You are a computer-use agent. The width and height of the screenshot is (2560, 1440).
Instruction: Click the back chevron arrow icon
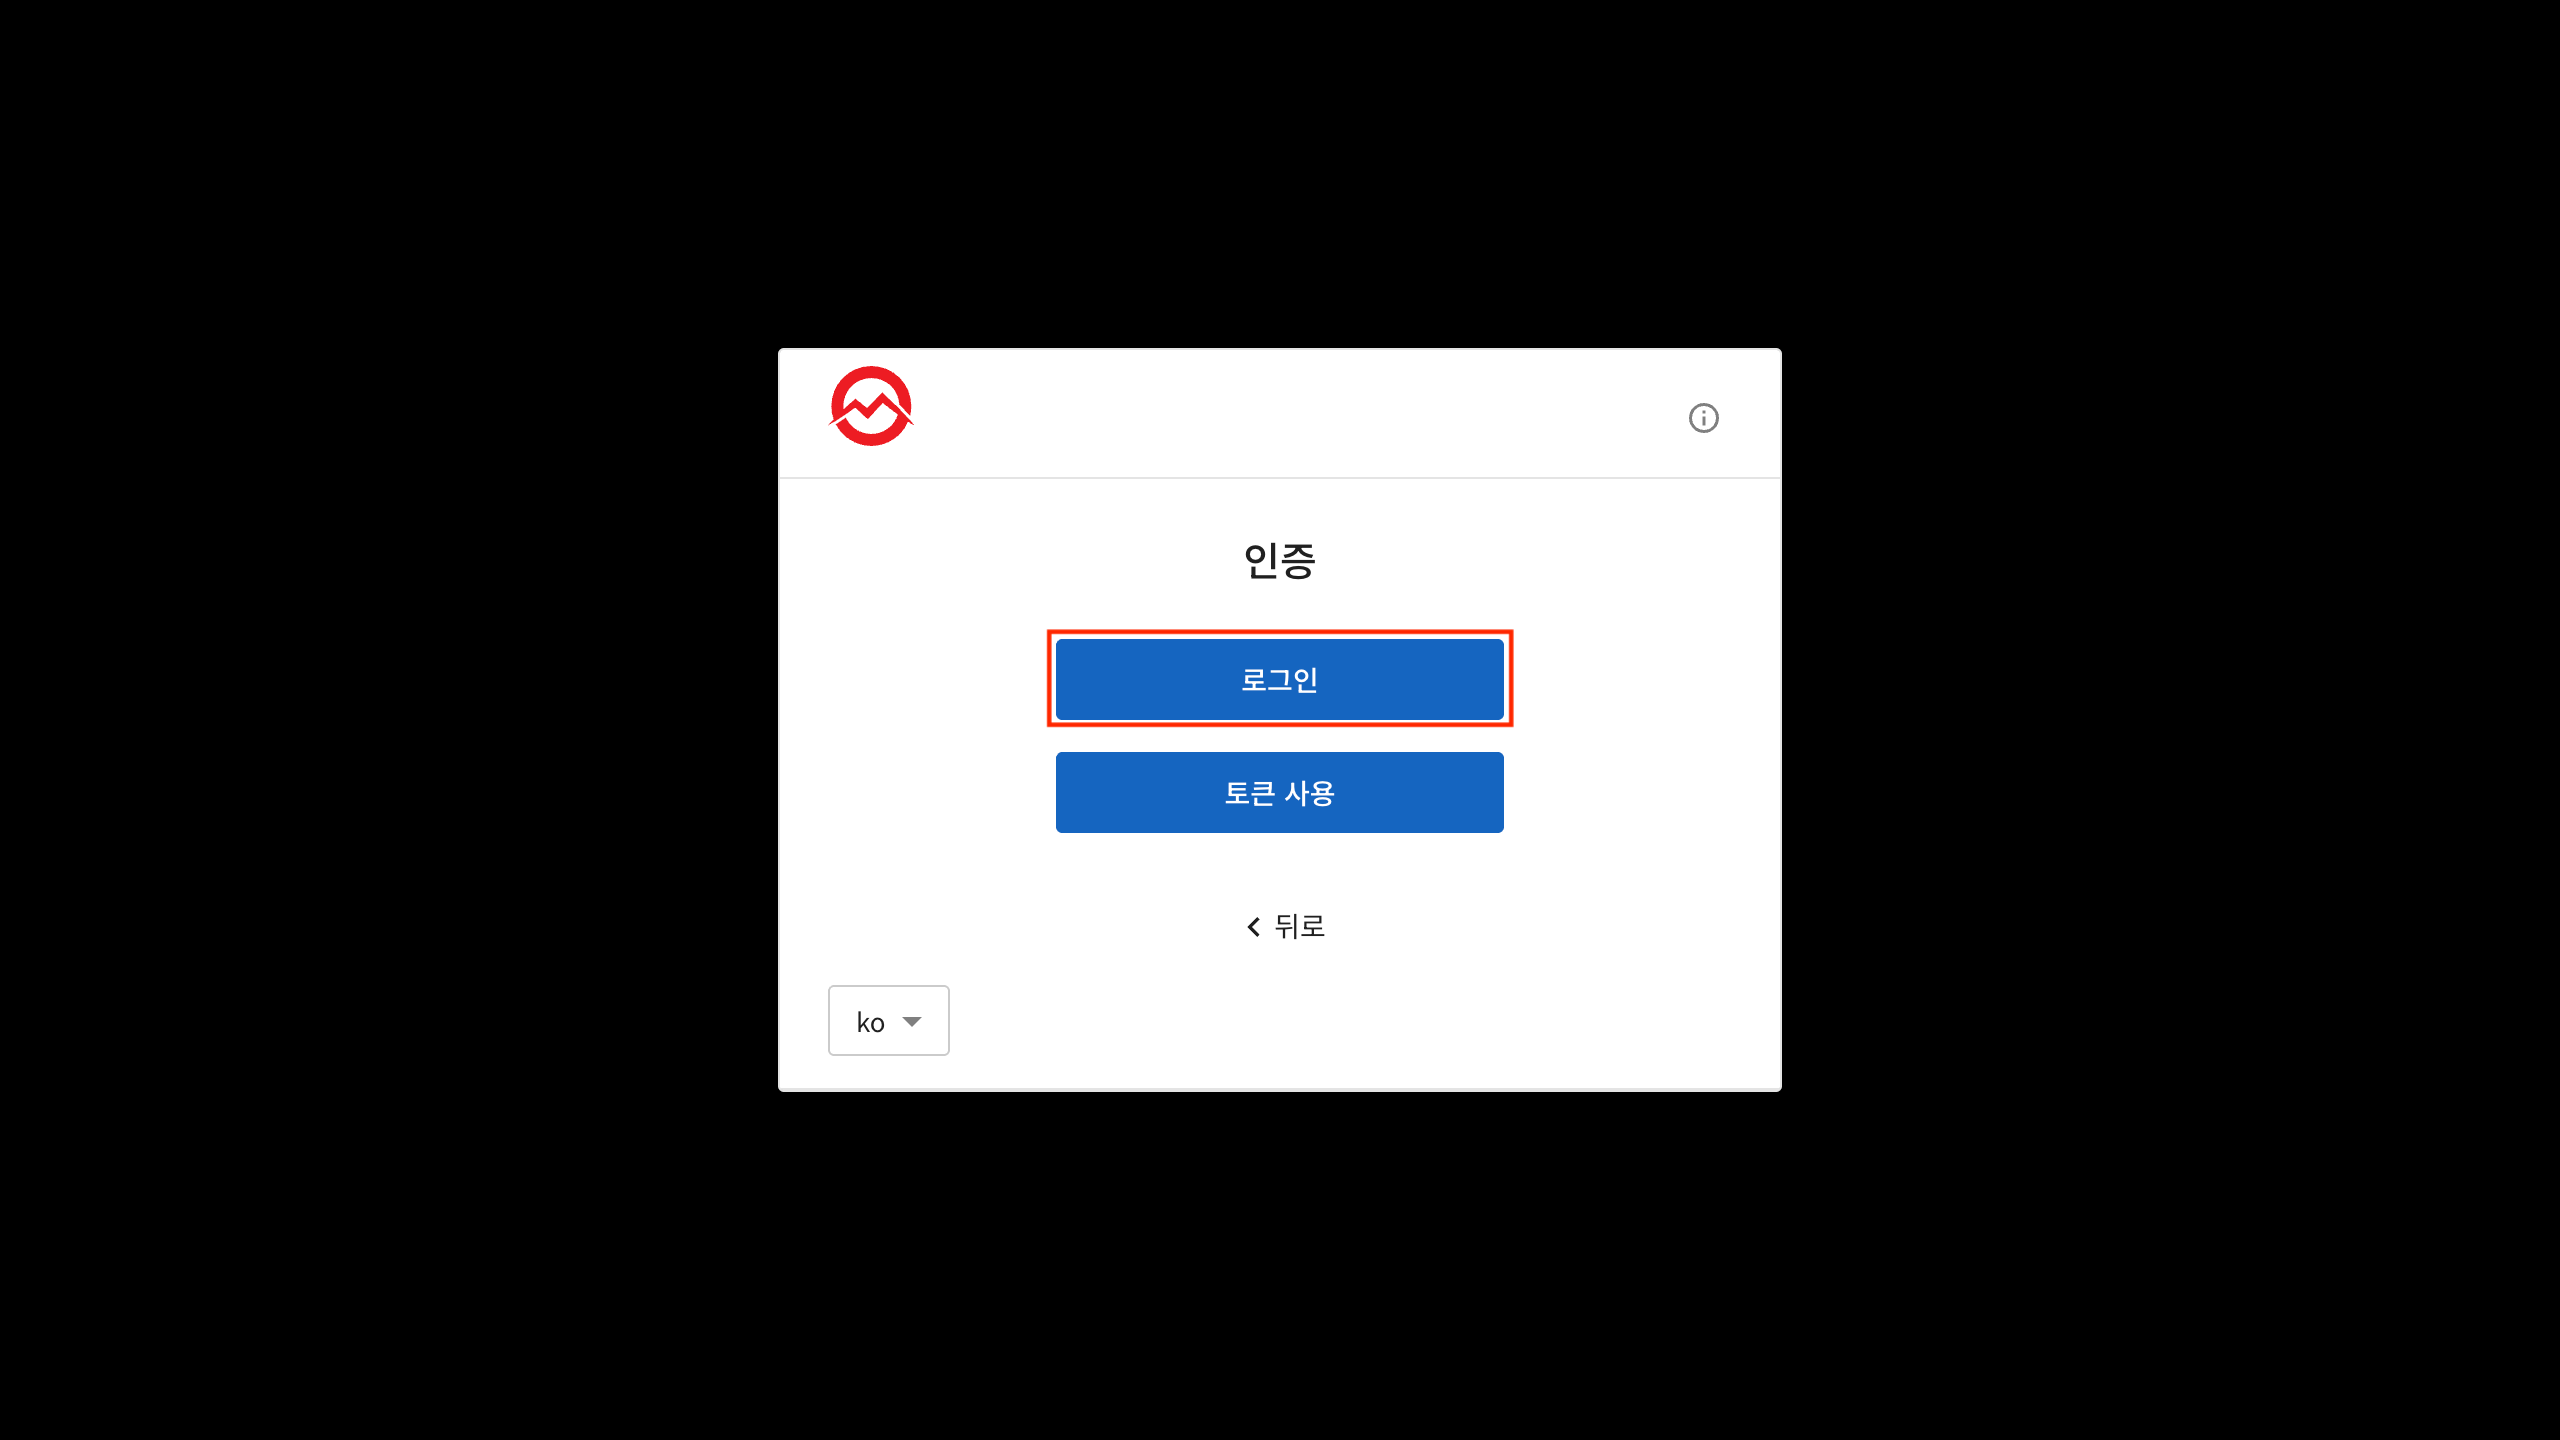[x=1253, y=927]
